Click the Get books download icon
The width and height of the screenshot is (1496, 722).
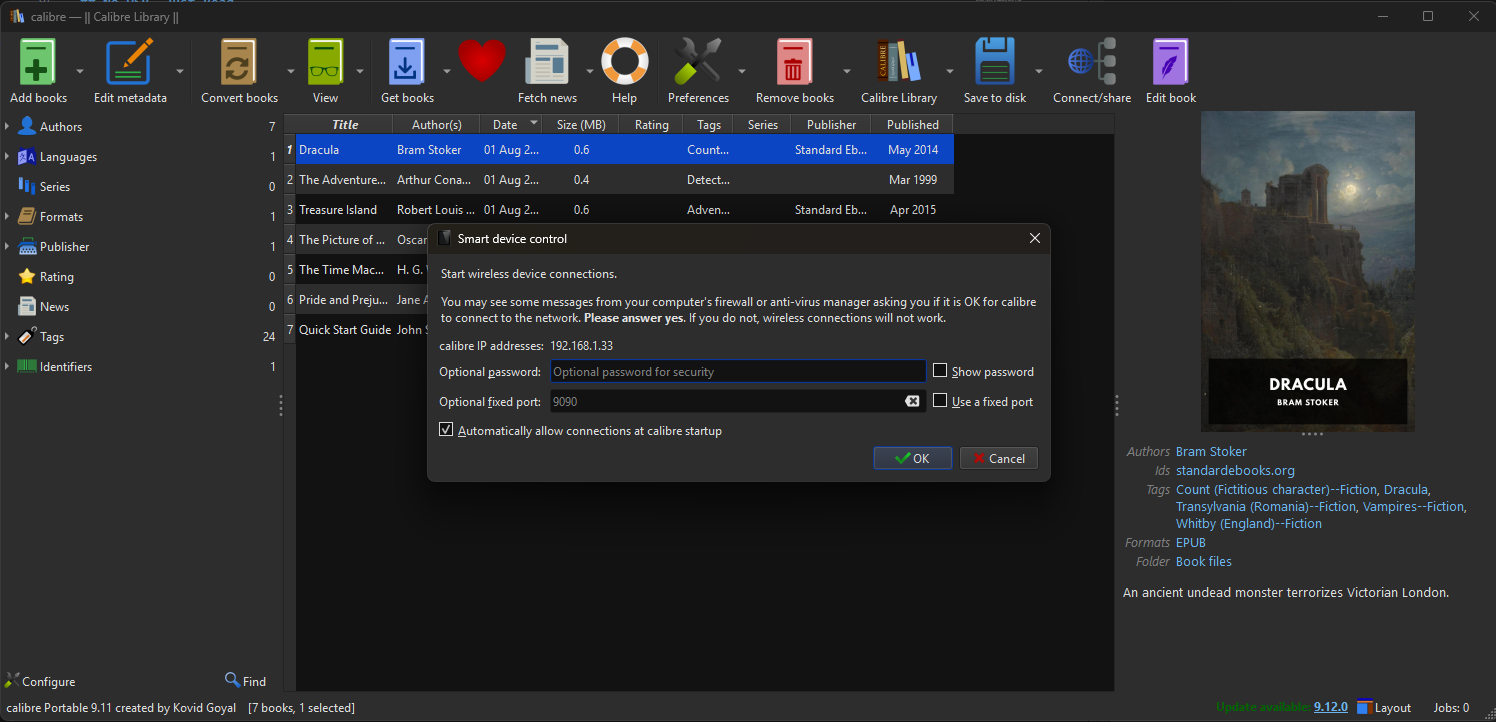(407, 62)
